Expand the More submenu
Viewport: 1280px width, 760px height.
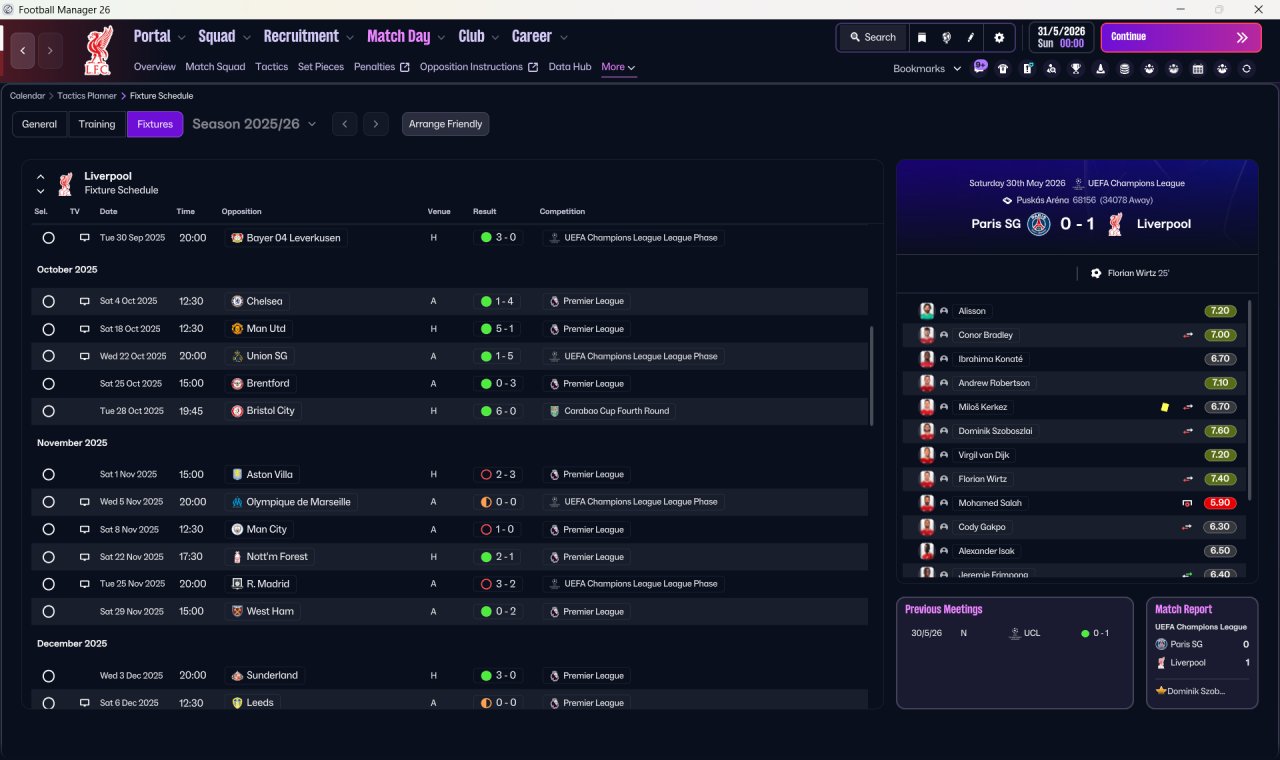(618, 67)
